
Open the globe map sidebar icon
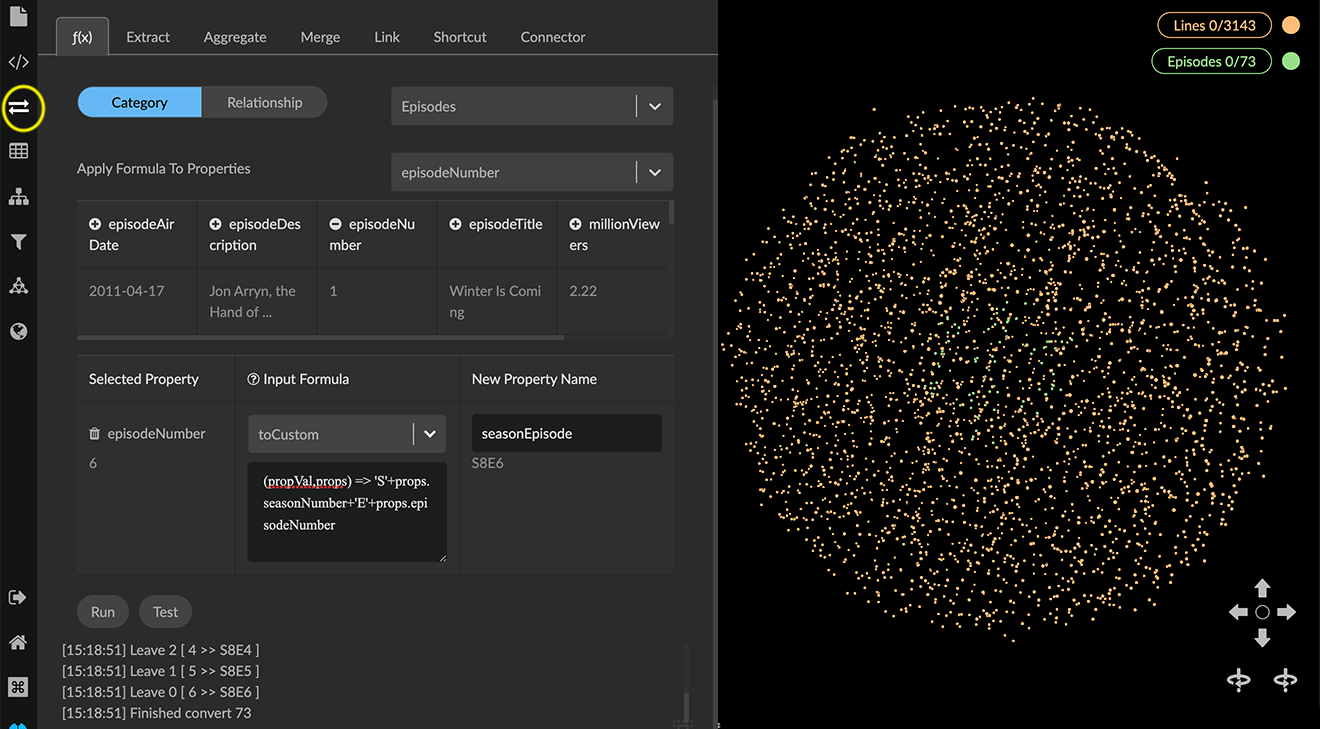(18, 331)
